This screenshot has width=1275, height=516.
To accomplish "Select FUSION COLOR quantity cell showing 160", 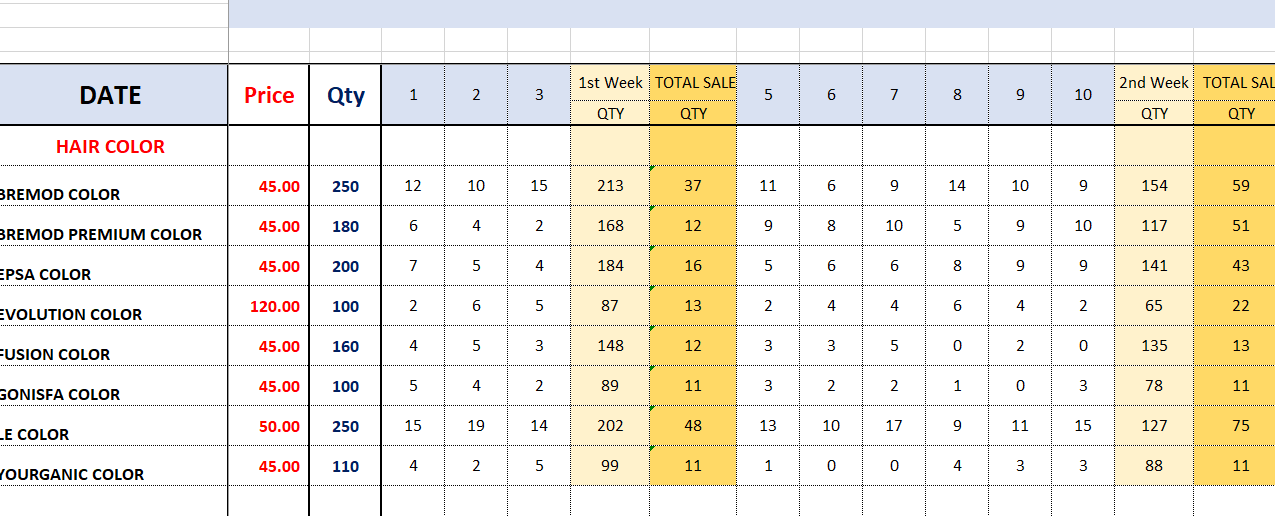I will (346, 346).
